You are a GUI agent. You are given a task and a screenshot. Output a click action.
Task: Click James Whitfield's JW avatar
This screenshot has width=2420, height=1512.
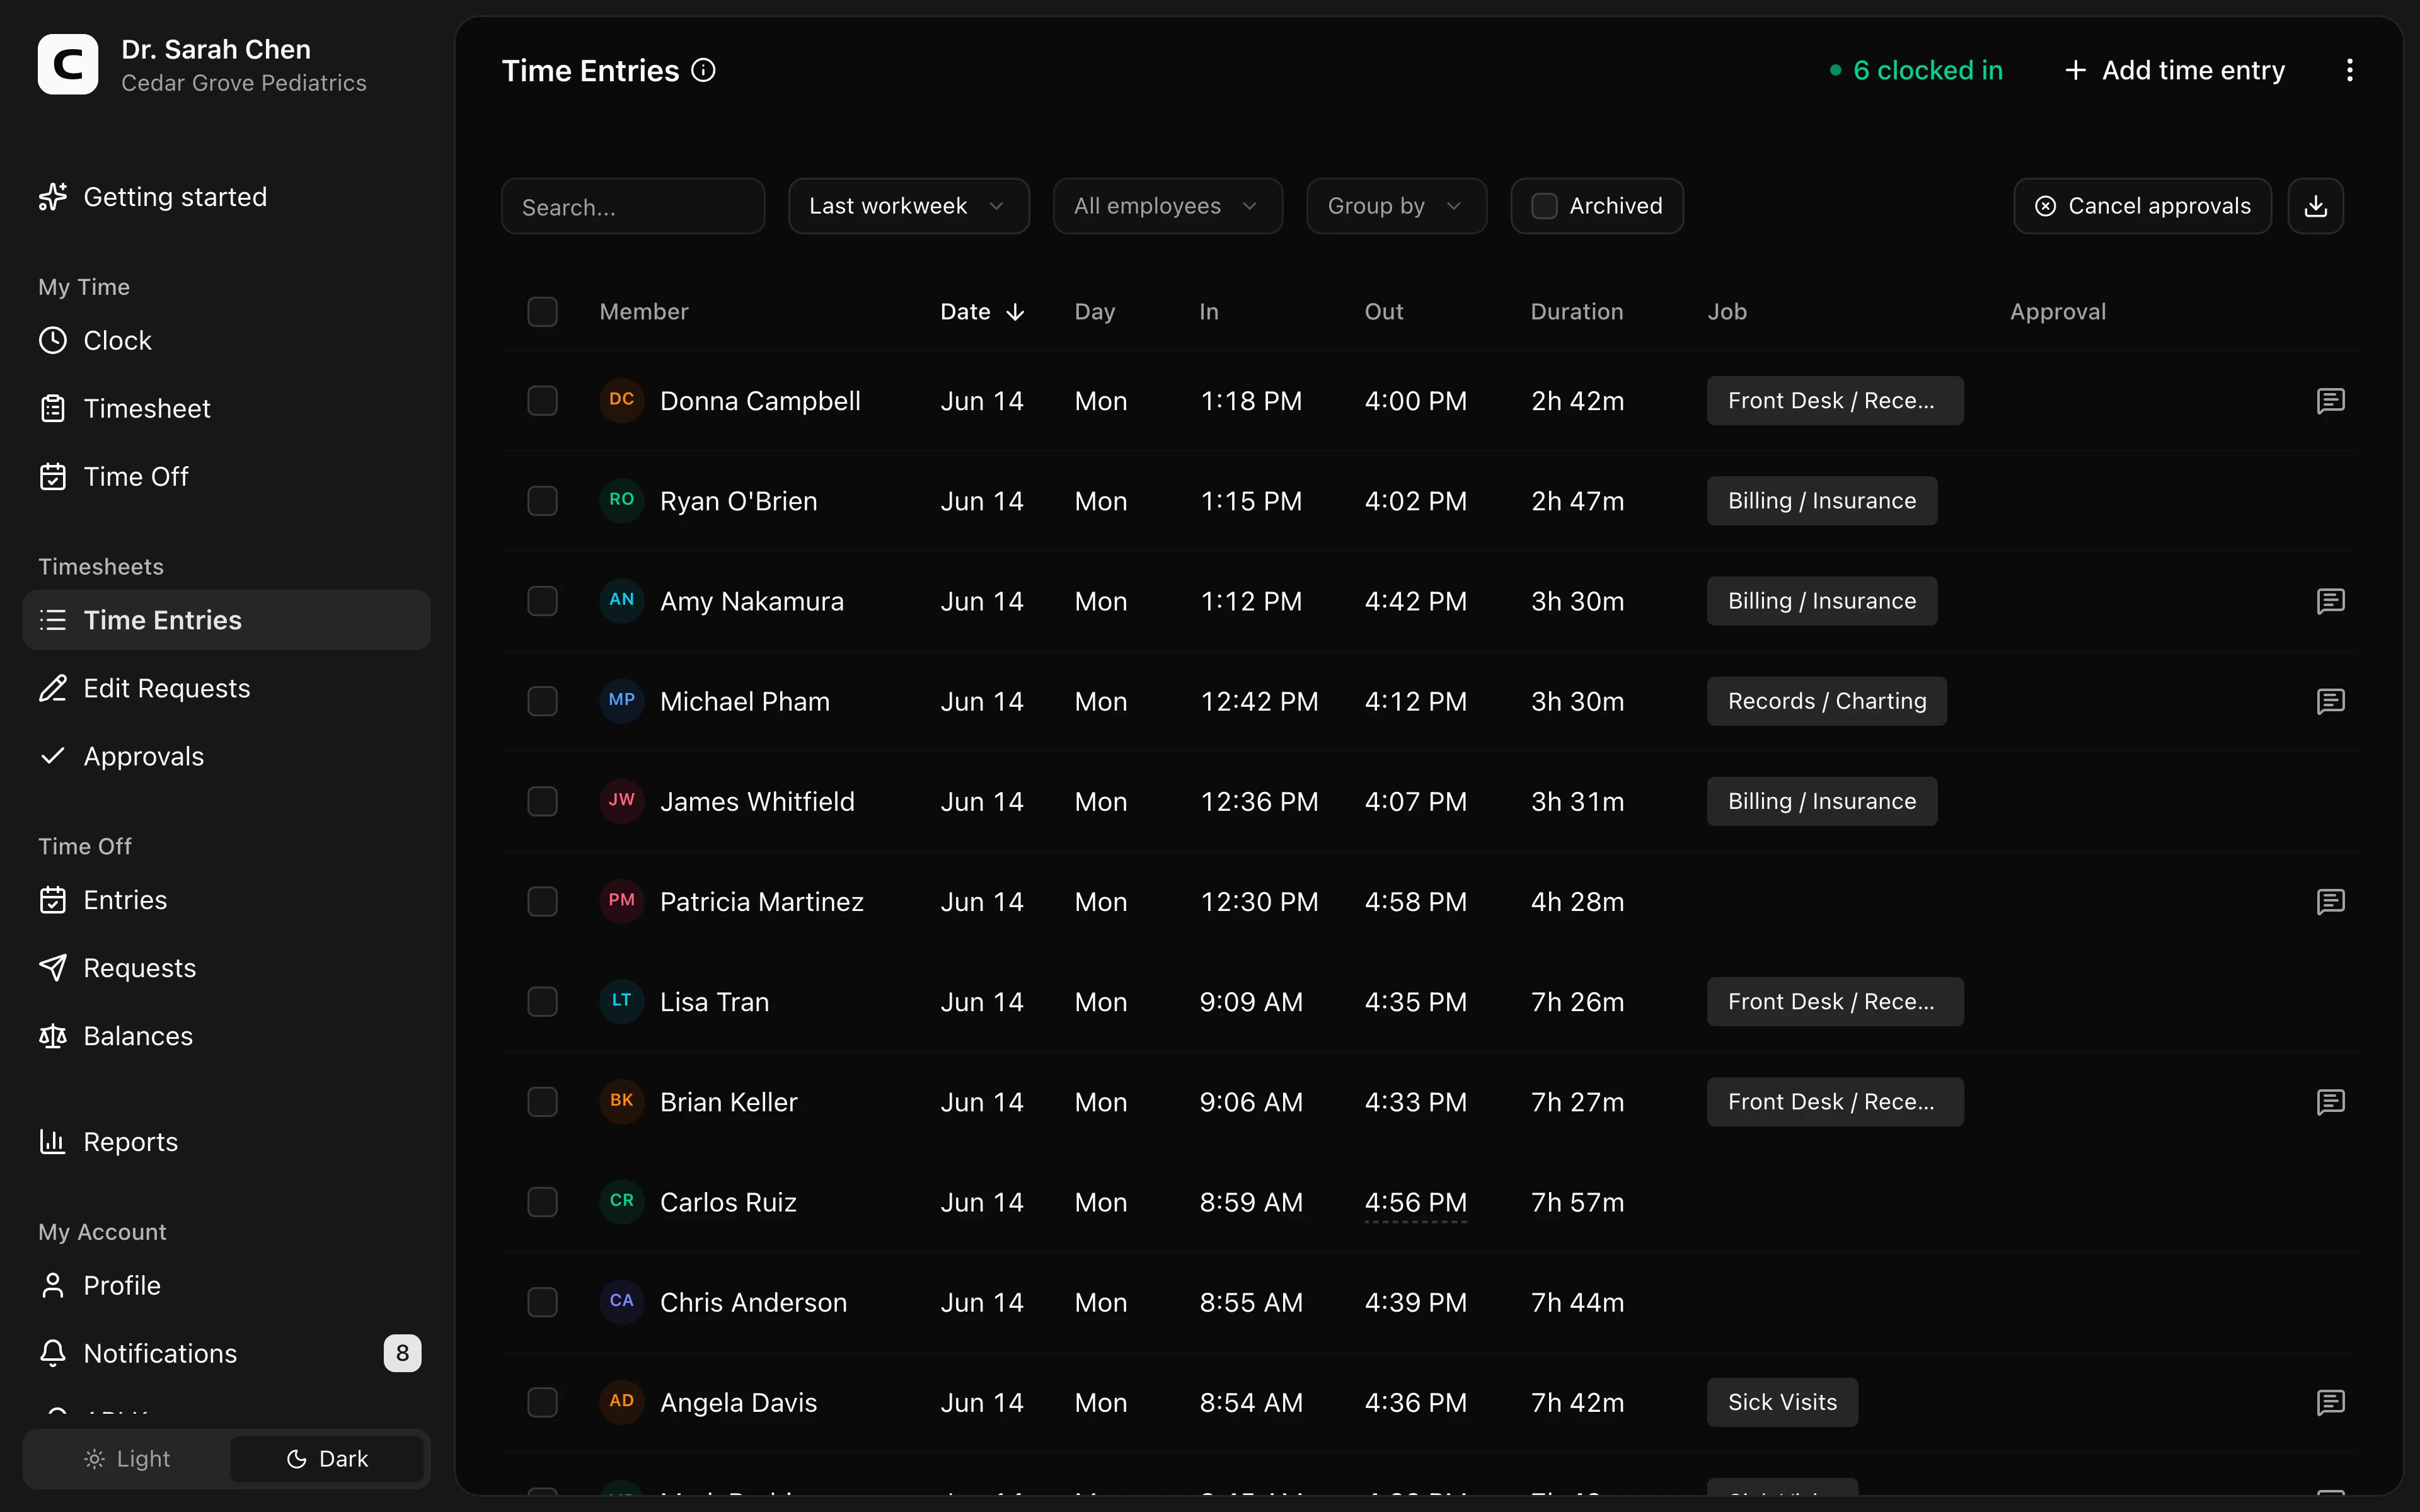(621, 800)
